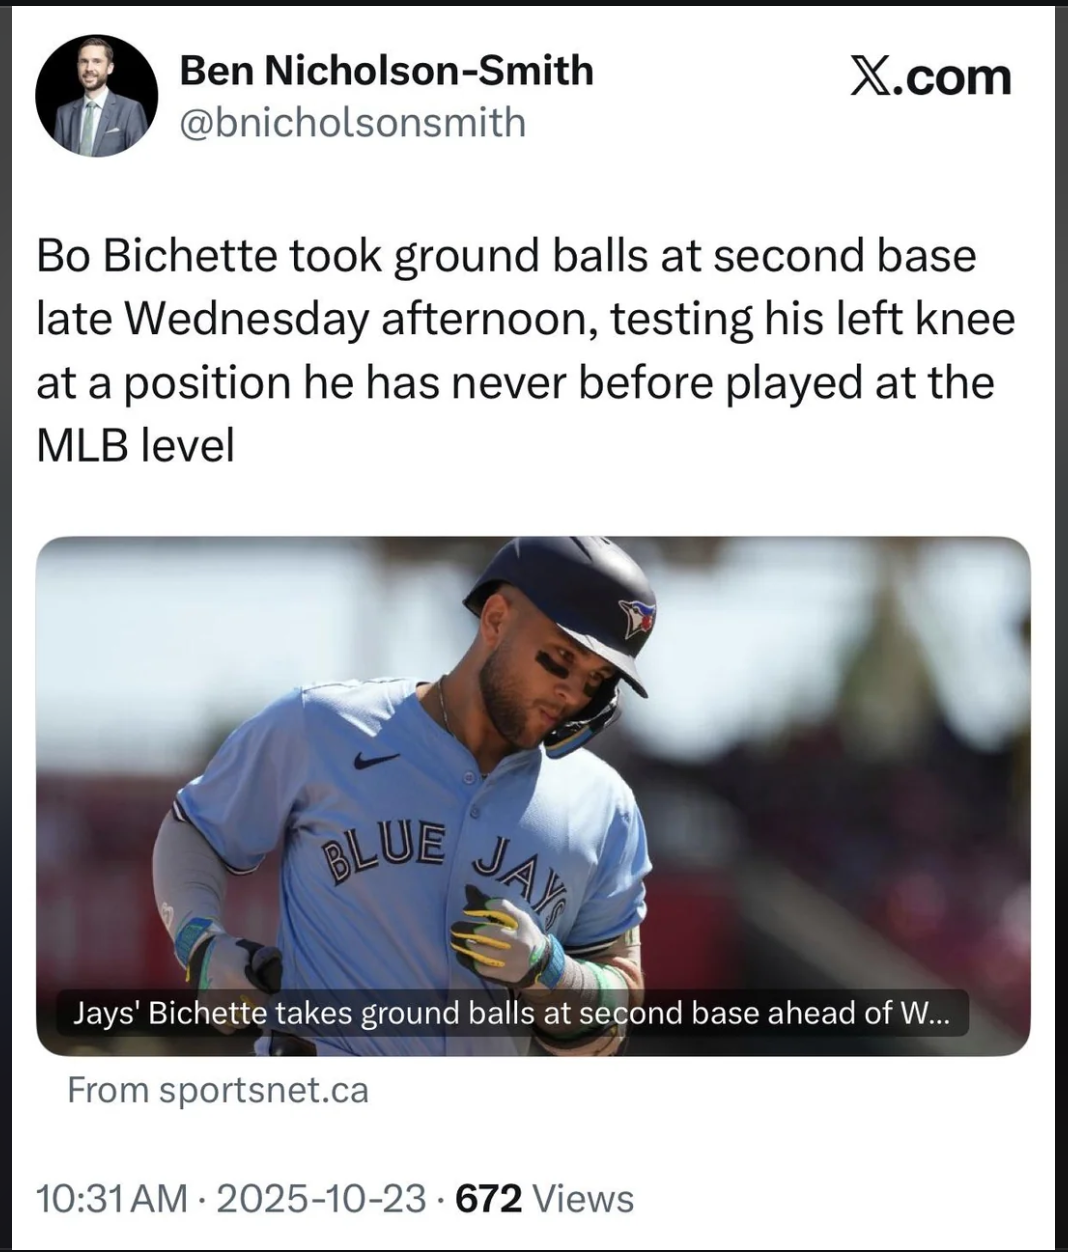The height and width of the screenshot is (1252, 1068).
Task: Click the 'MLB level' text ending the tweet
Action: pos(135,446)
